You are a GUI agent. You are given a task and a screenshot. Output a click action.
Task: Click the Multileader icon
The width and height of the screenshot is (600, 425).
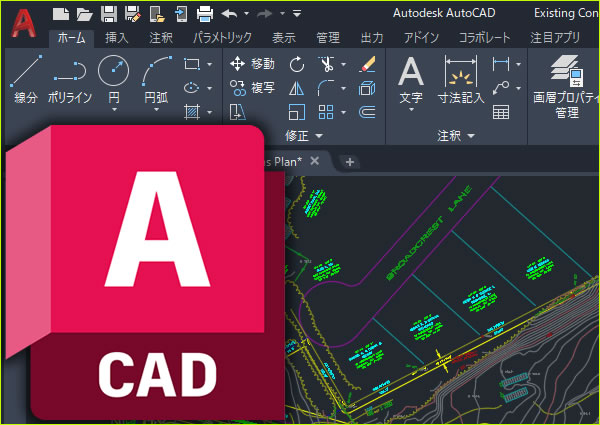[x=501, y=88]
